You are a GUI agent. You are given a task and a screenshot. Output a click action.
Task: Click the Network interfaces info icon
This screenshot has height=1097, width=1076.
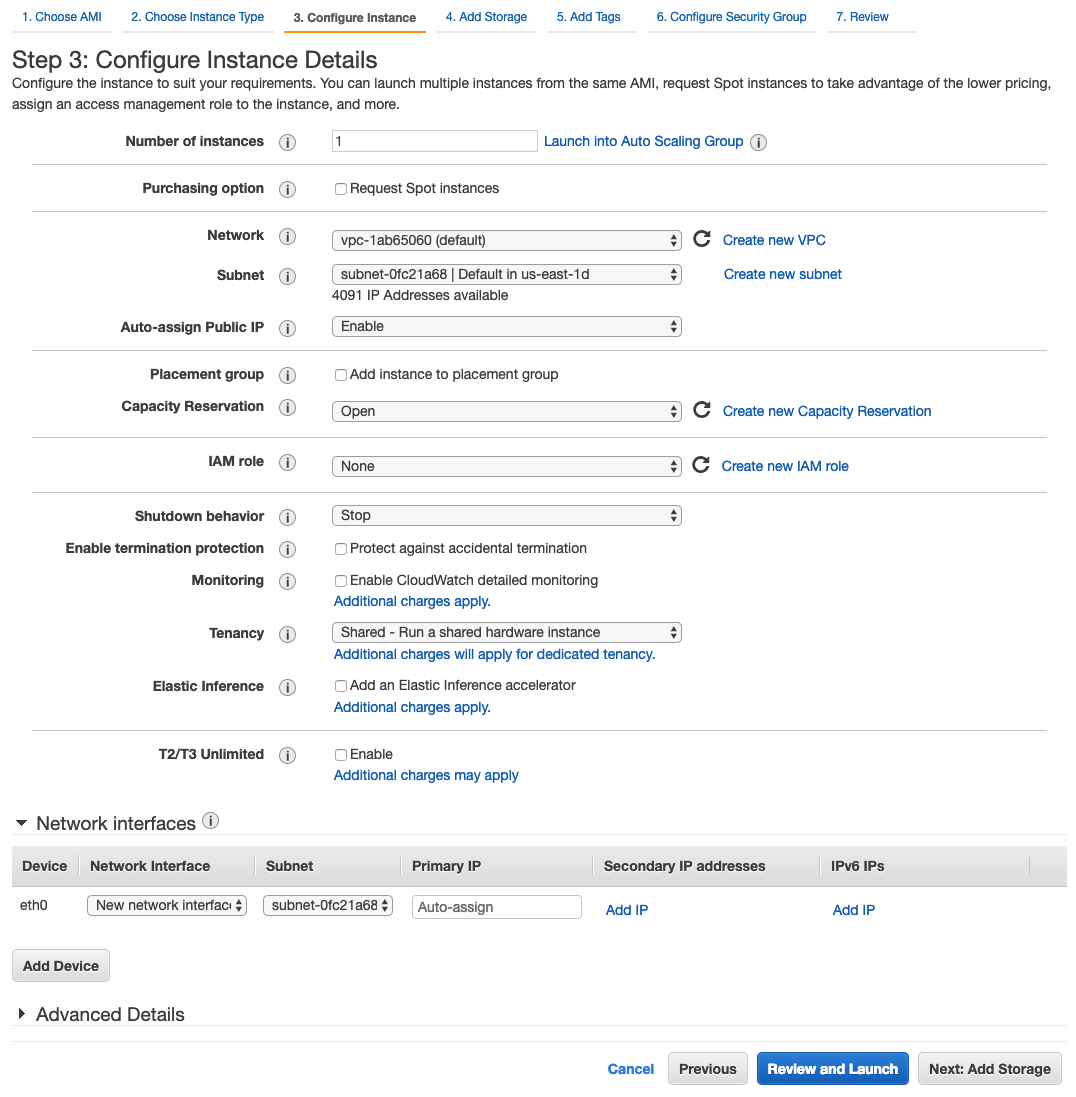210,820
